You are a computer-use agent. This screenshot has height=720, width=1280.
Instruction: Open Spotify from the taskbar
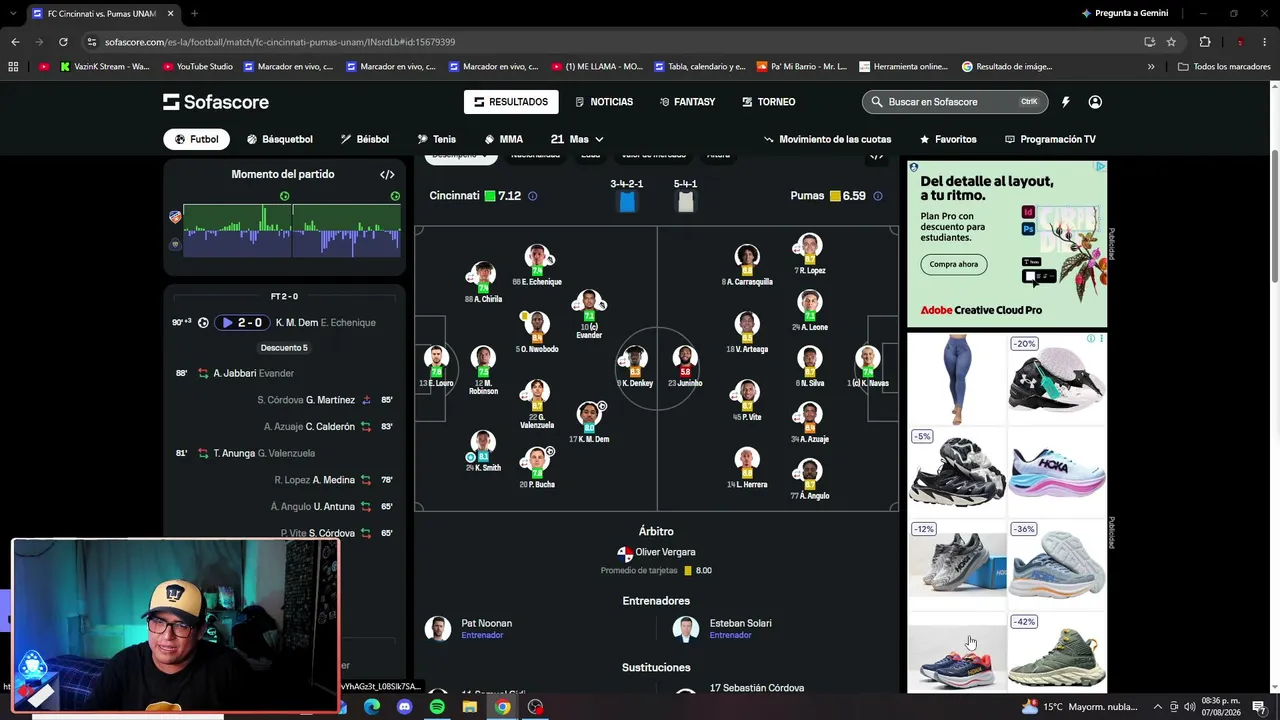[437, 707]
